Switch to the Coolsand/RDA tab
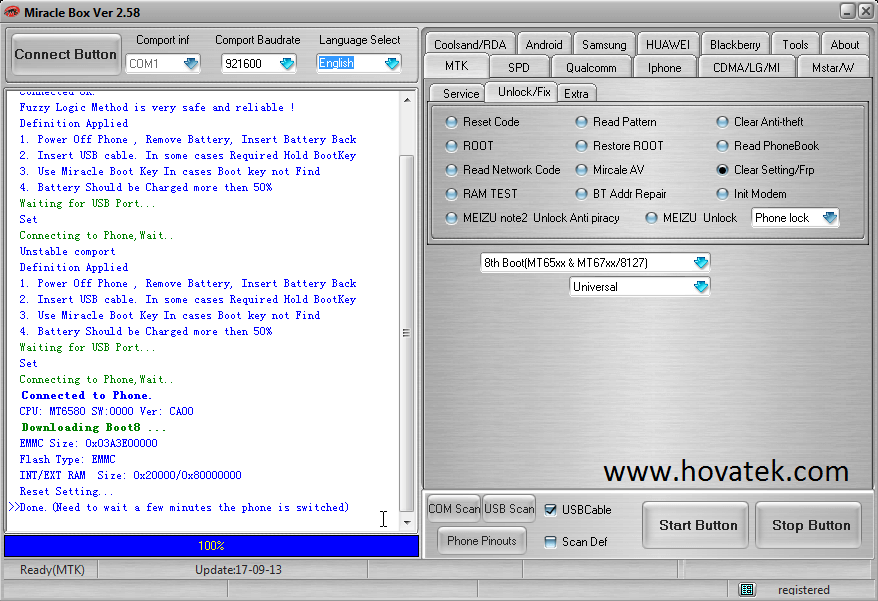 (470, 44)
